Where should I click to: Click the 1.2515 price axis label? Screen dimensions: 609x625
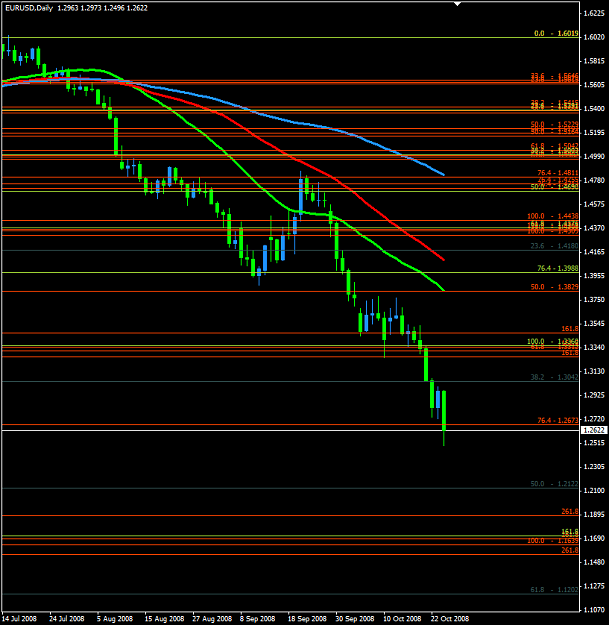[594, 443]
